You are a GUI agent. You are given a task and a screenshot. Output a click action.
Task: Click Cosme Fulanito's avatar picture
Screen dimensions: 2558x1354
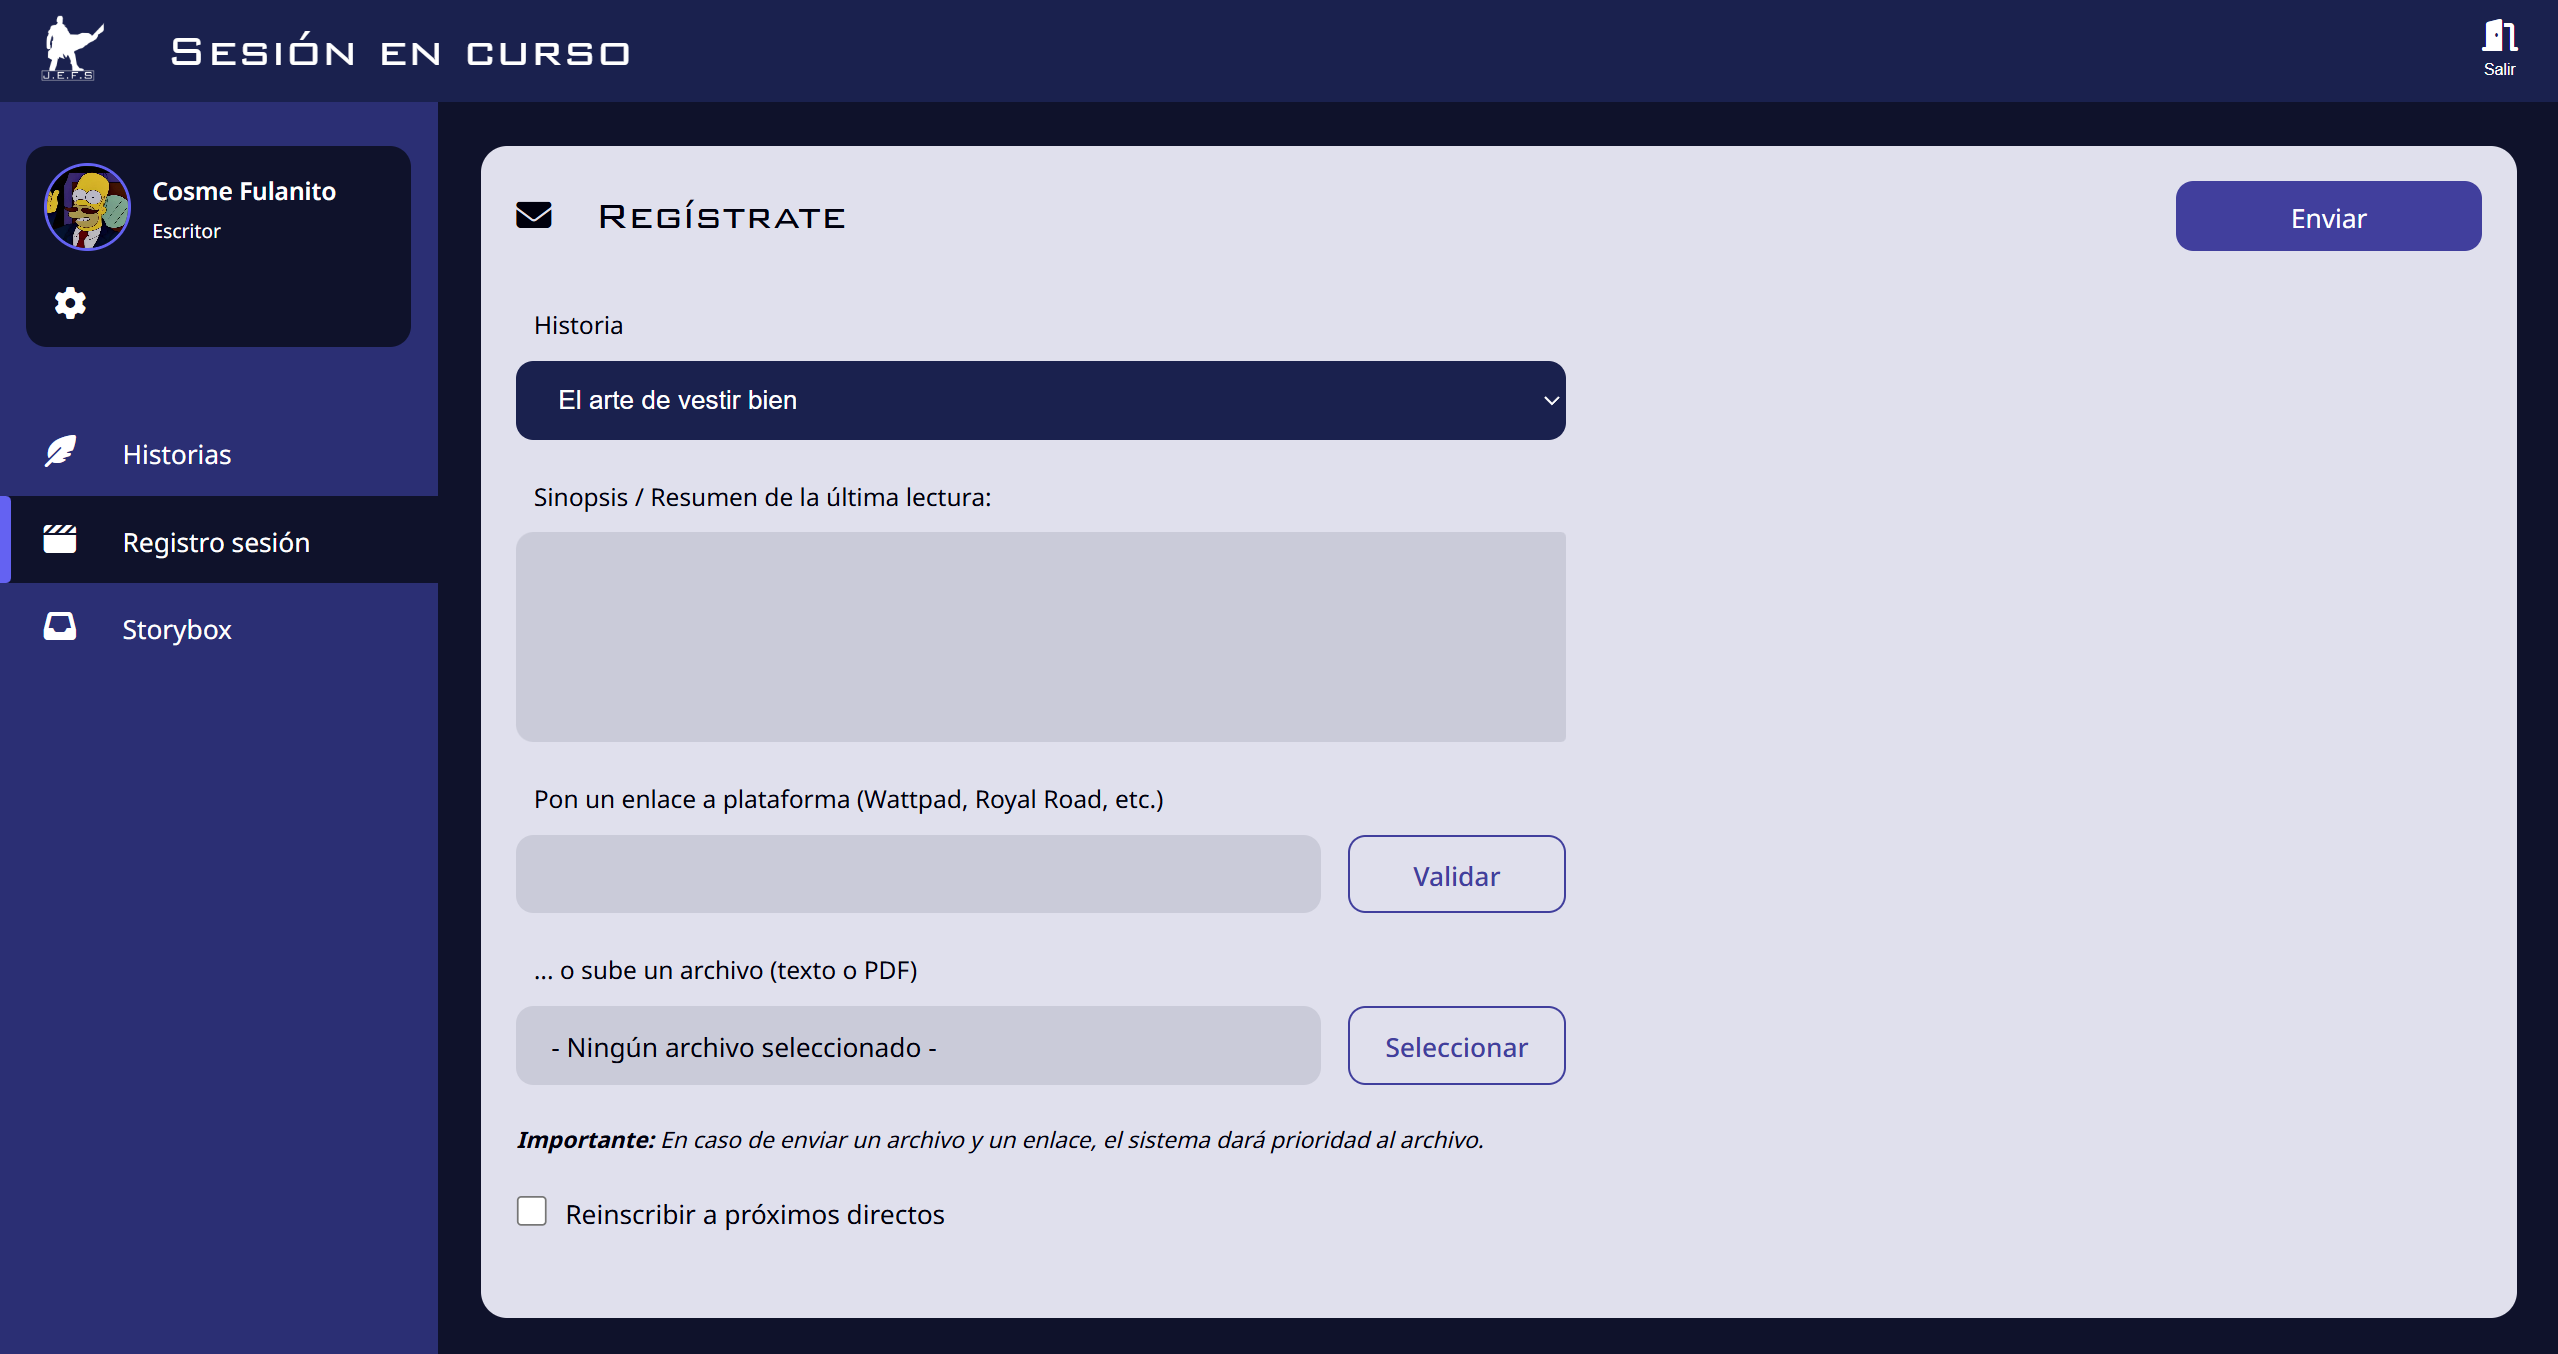[x=88, y=207]
